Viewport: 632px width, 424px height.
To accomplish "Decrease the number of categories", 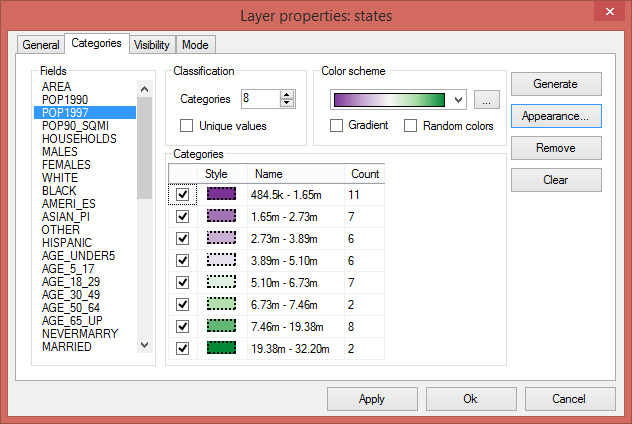I will [x=287, y=103].
